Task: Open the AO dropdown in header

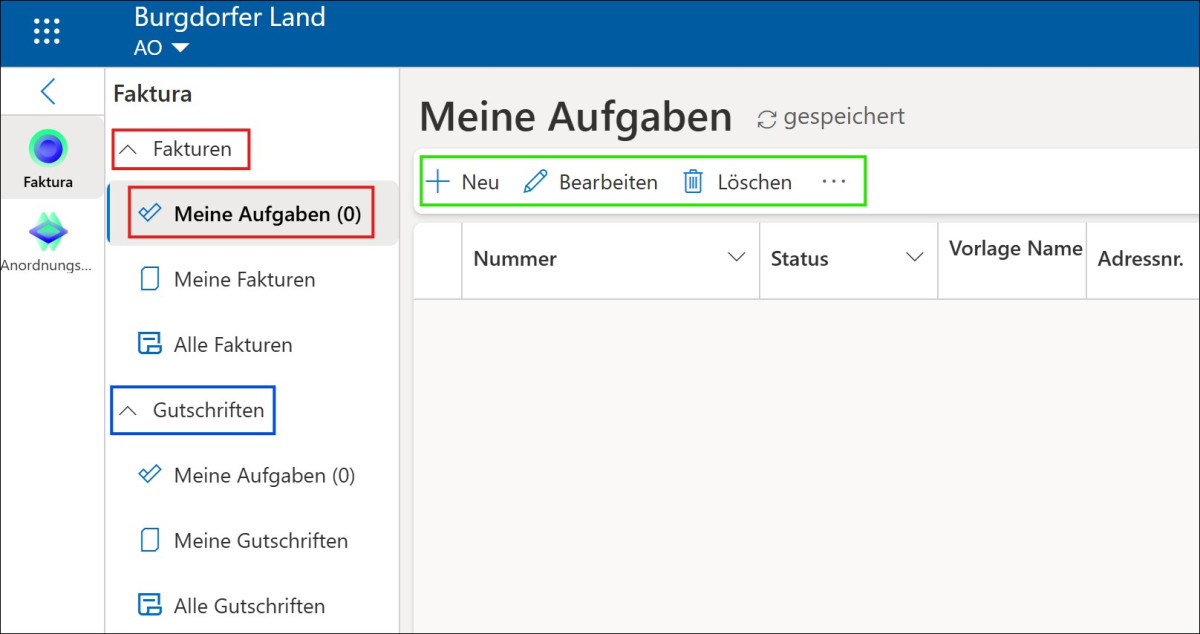Action: pyautogui.click(x=180, y=48)
